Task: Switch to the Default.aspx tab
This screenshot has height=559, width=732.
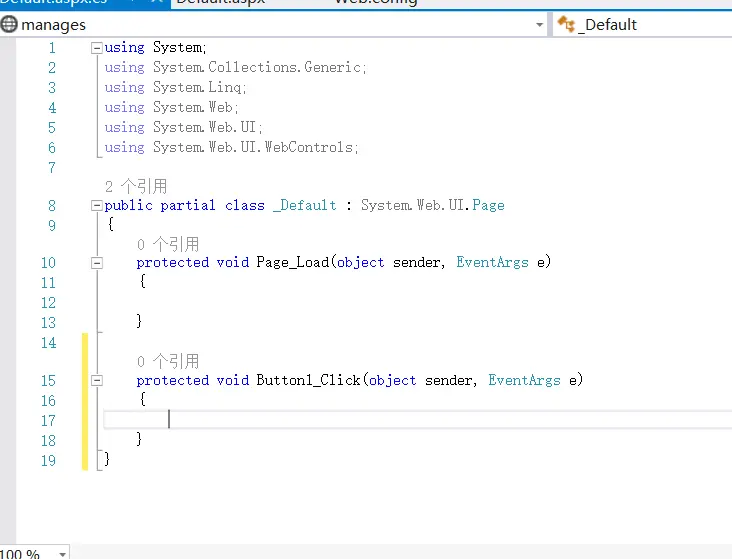Action: (221, 2)
